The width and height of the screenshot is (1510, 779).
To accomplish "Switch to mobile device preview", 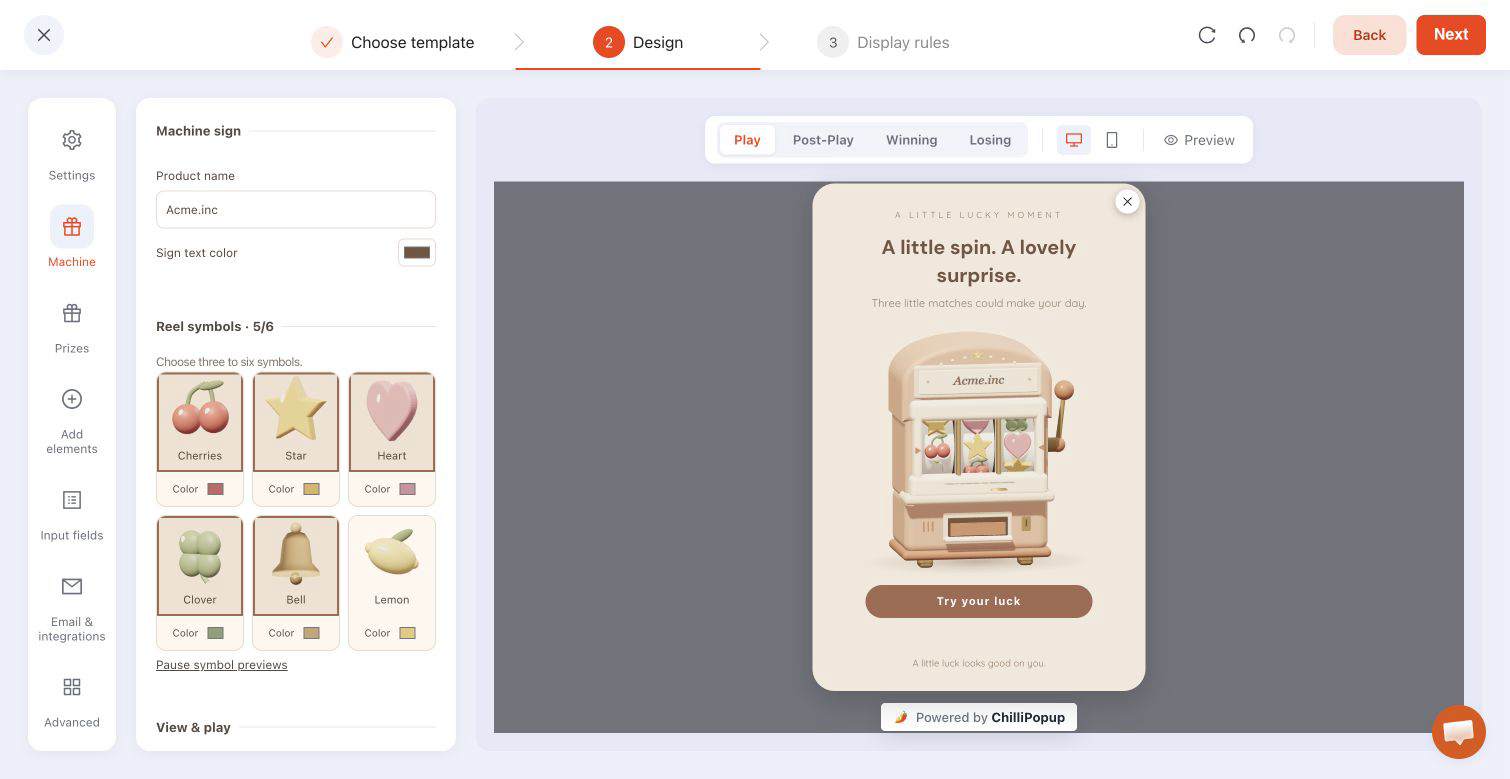I will (x=1111, y=140).
